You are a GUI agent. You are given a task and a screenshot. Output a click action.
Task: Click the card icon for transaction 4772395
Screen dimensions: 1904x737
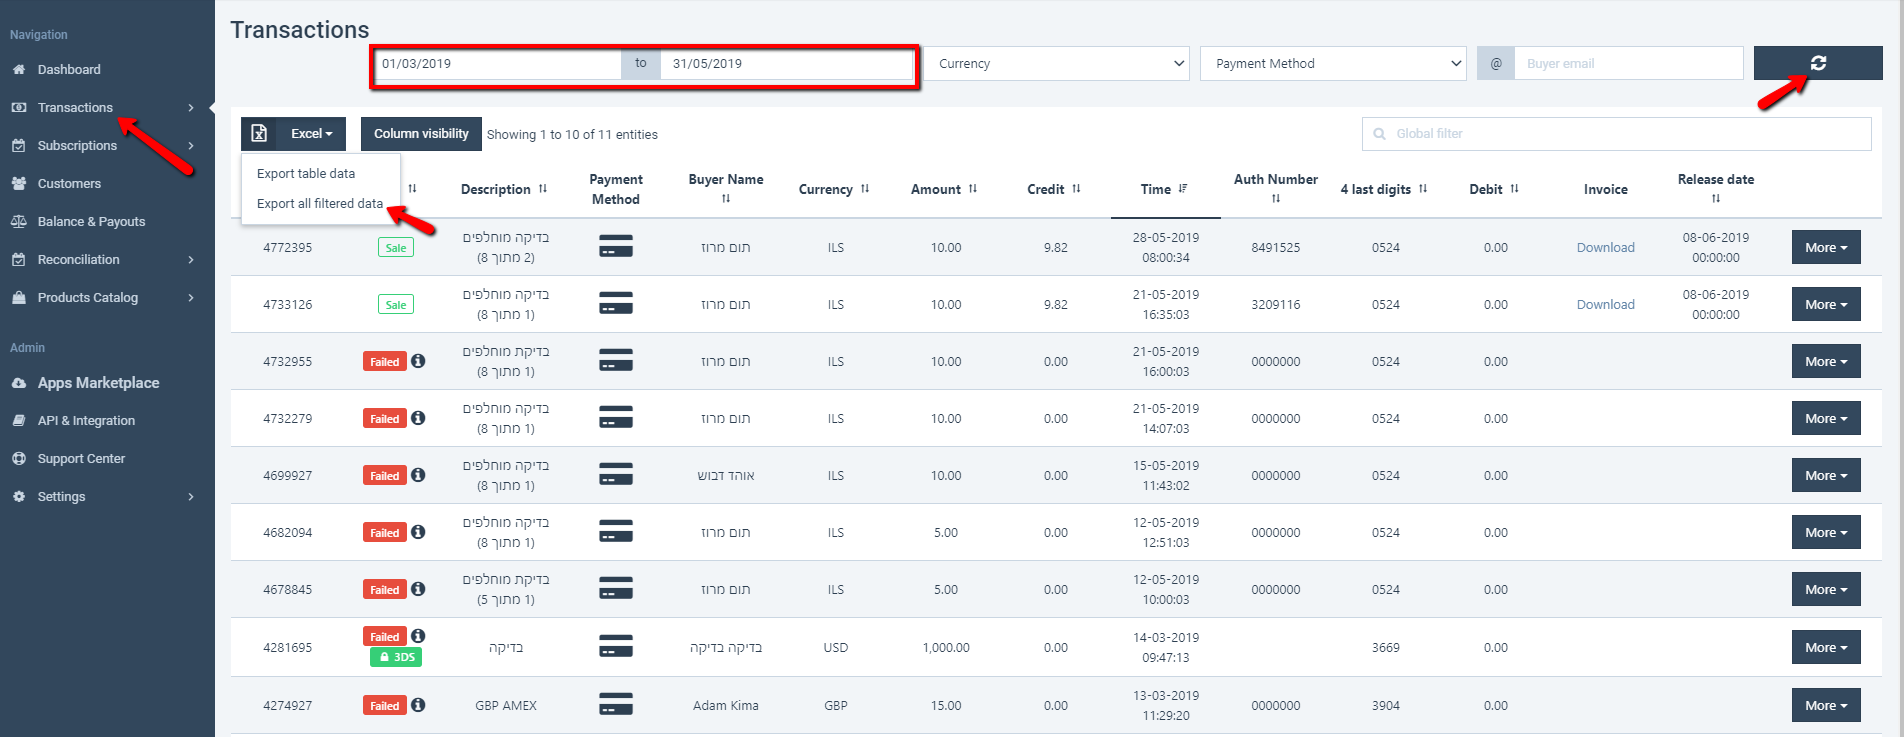[x=616, y=246]
